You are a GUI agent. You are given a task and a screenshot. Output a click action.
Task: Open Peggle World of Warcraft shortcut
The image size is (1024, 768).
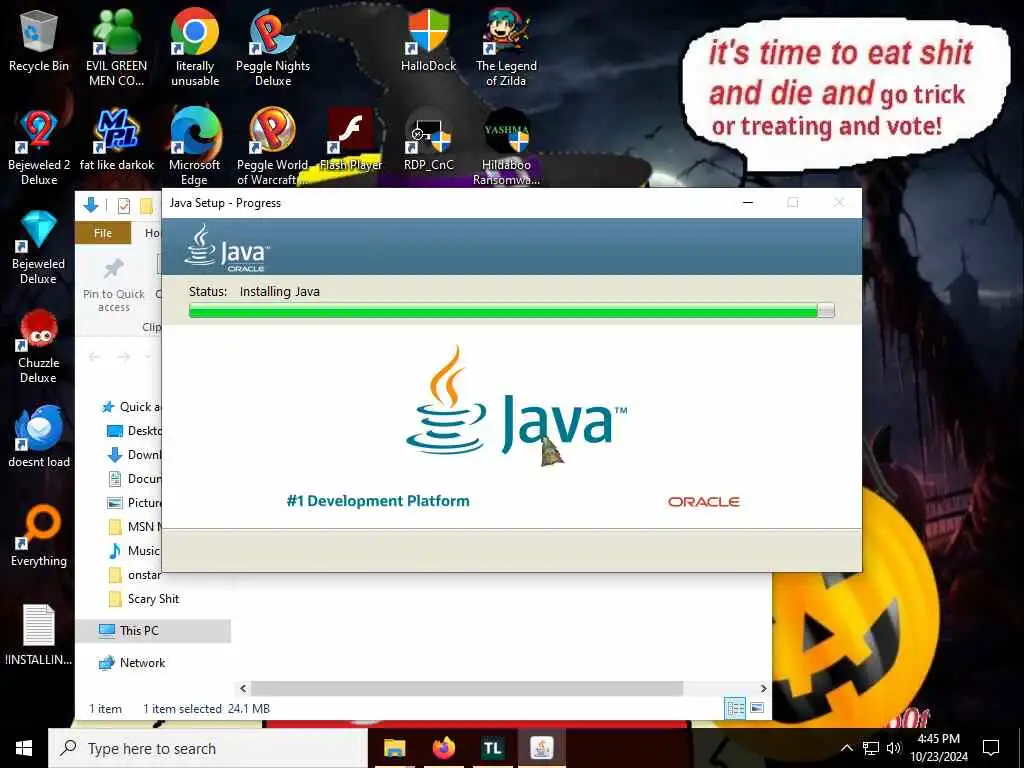point(273,147)
